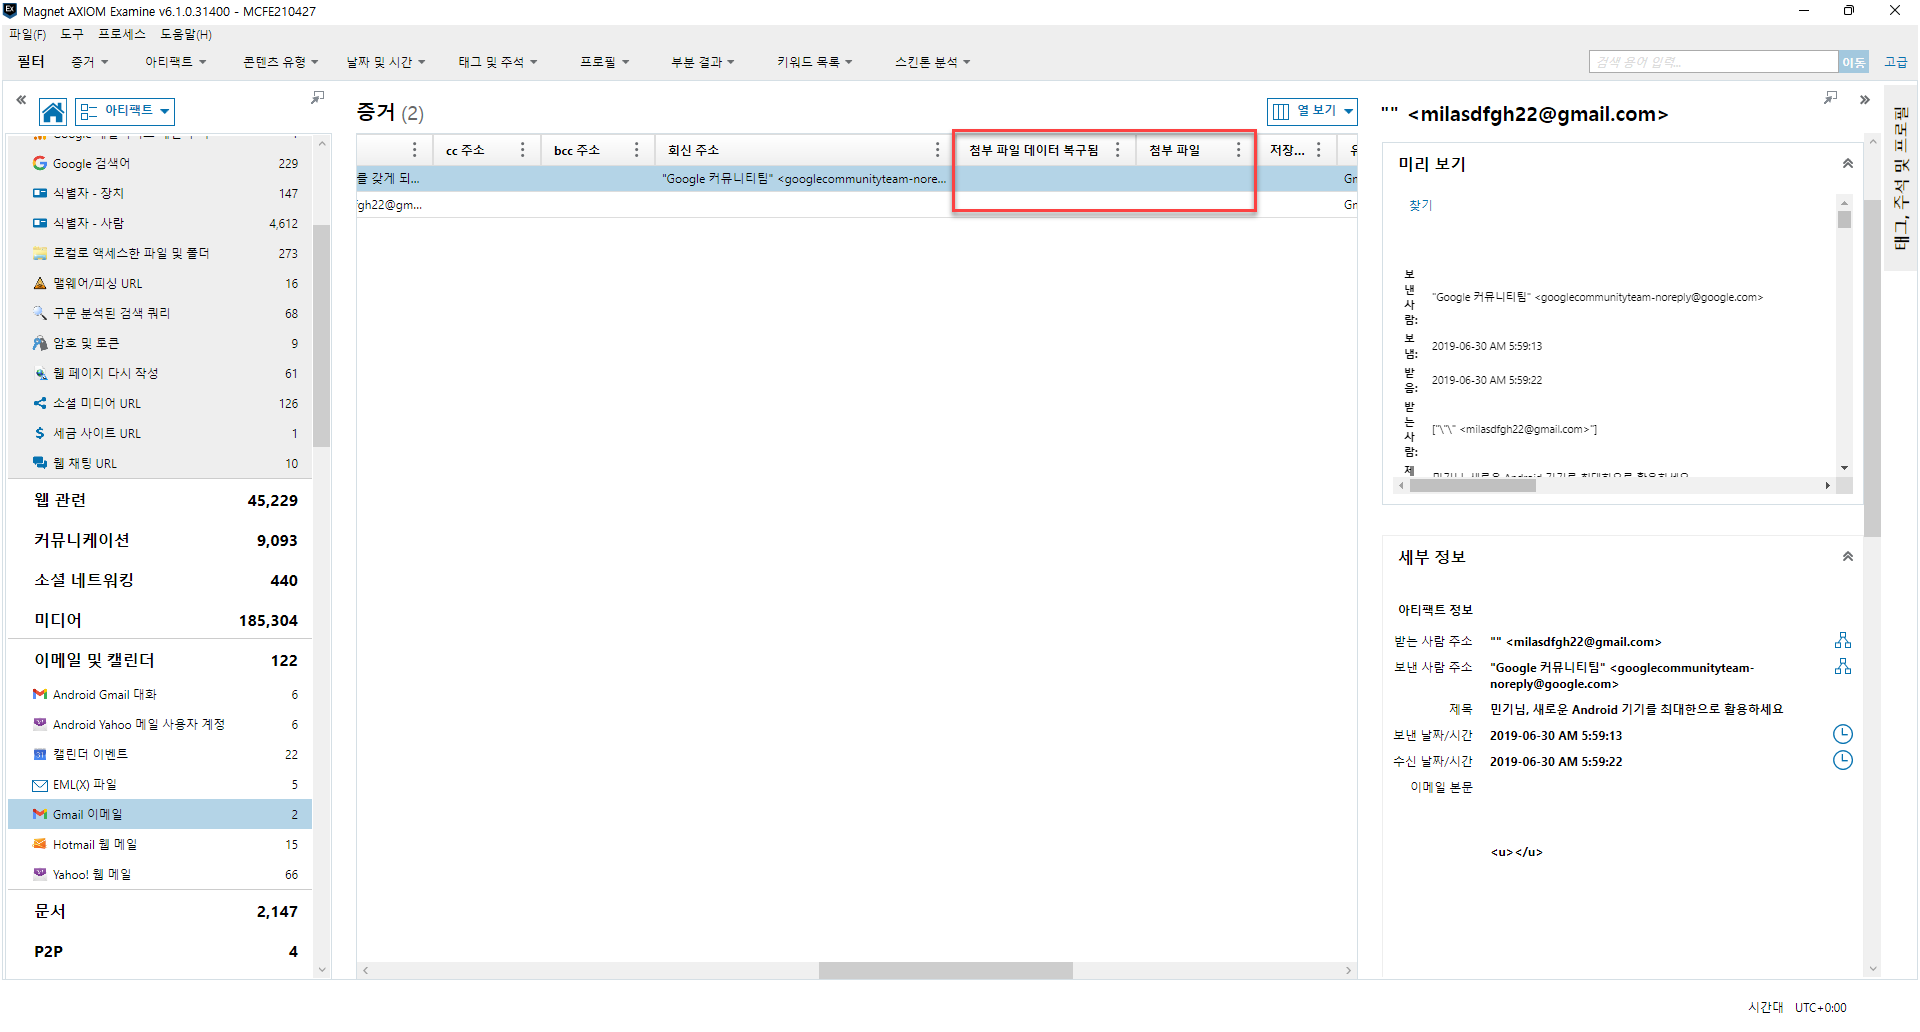
Task: Open the 프로세스 menu
Action: pos(121,34)
